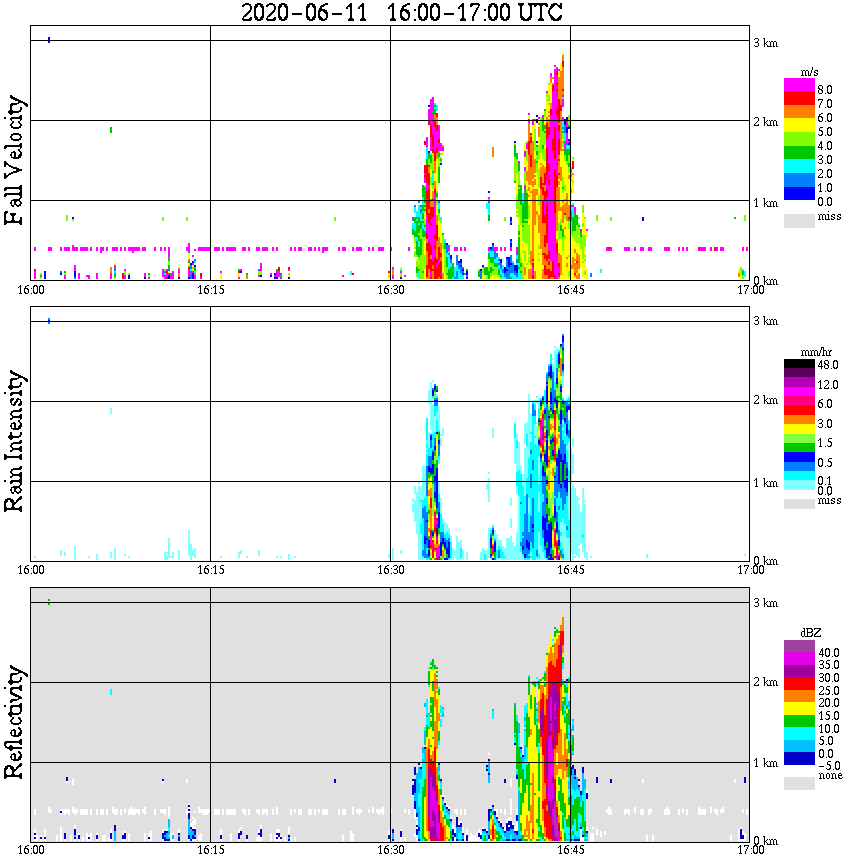Screen dimensions: 850x868
Task: Click the 3 km label beside Reflectivity
Action: tap(765, 603)
